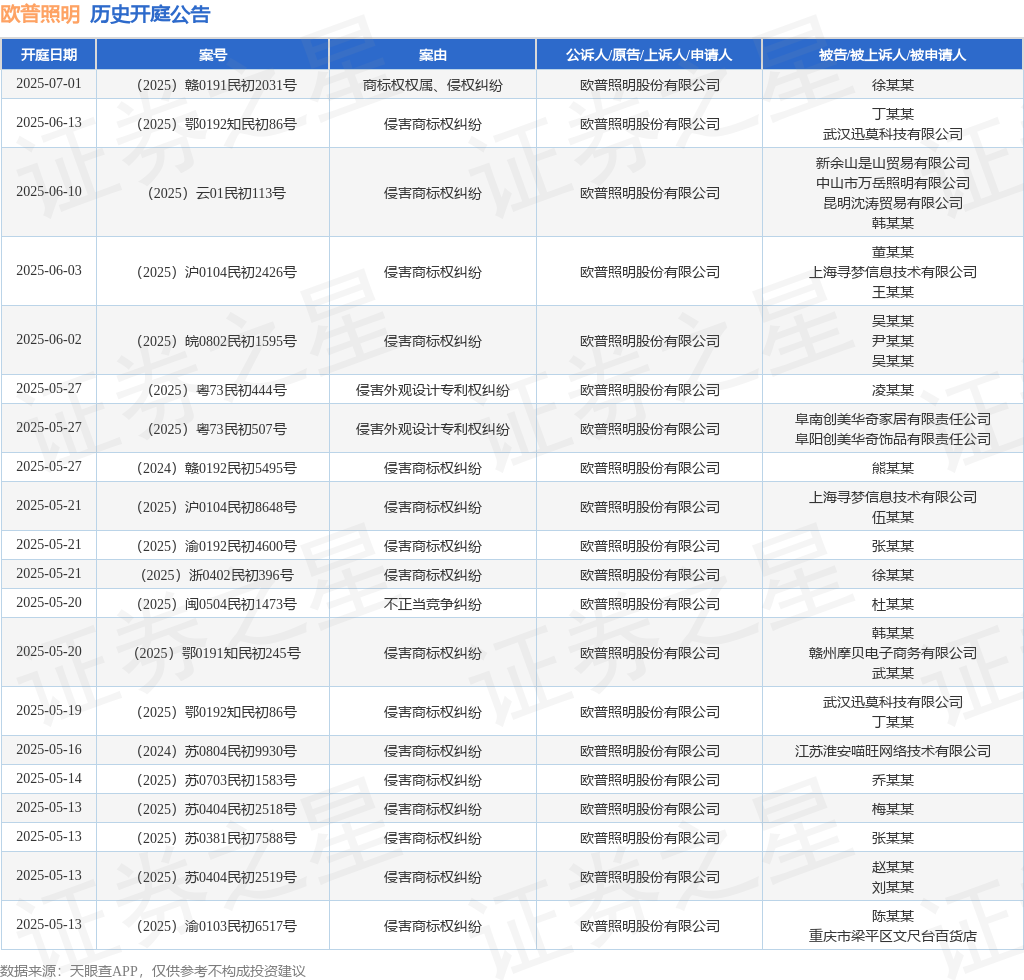Click the date 2025-07-01
Image resolution: width=1024 pixels, height=980 pixels.
click(x=49, y=84)
